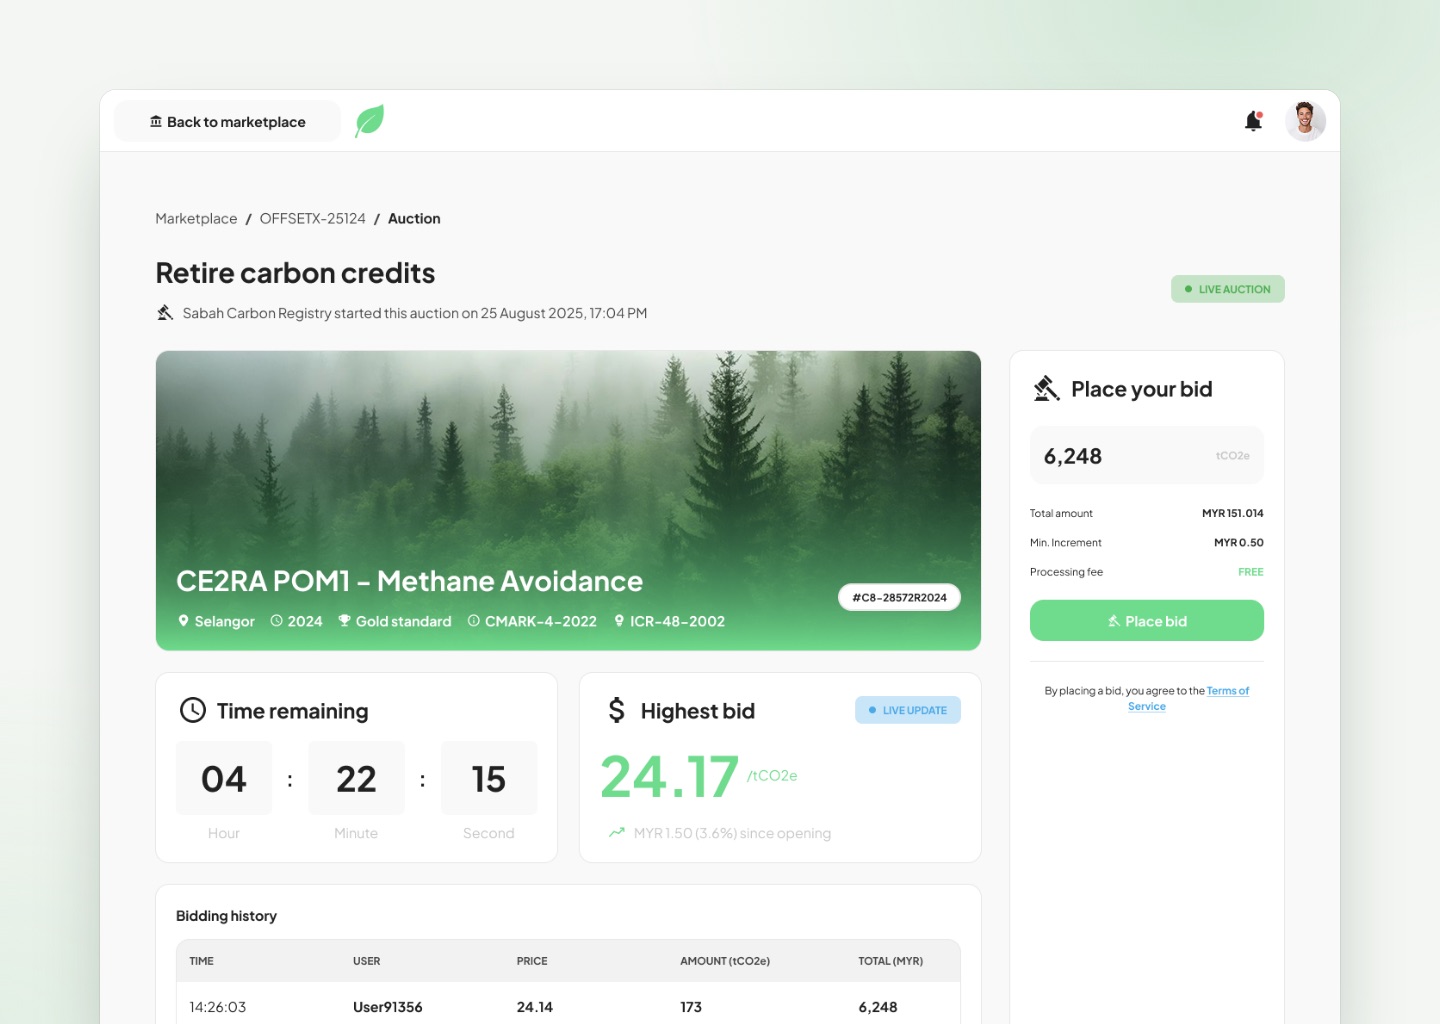Image resolution: width=1440 pixels, height=1024 pixels.
Task: Click the AMOUNT (tCO2e) column header
Action: click(x=725, y=961)
